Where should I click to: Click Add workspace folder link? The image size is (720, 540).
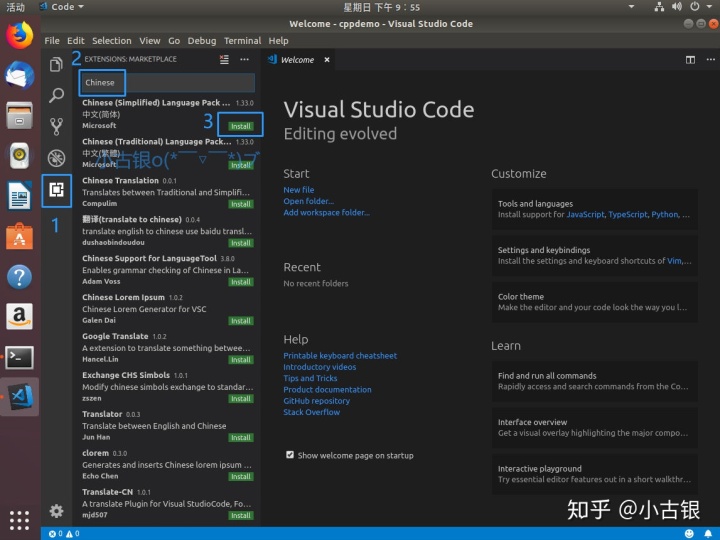click(326, 212)
